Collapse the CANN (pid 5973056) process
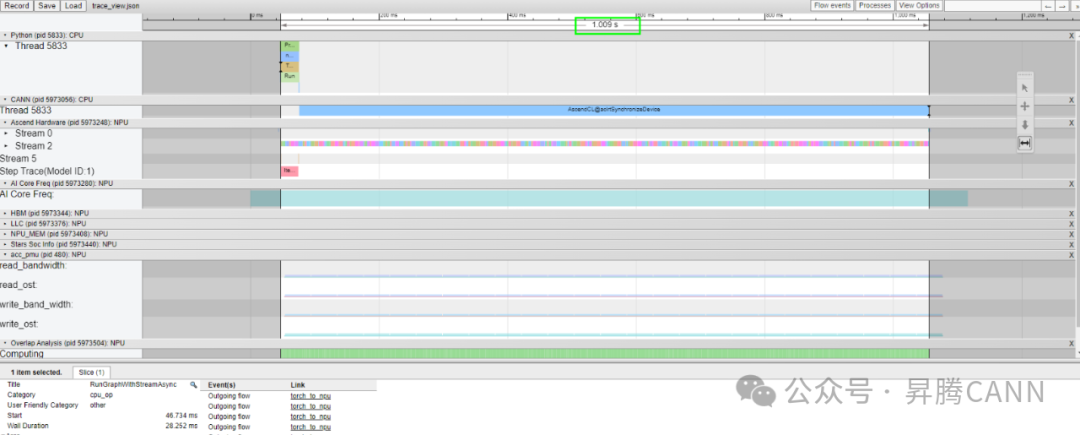Screen dimensions: 1080x435 tap(6, 100)
